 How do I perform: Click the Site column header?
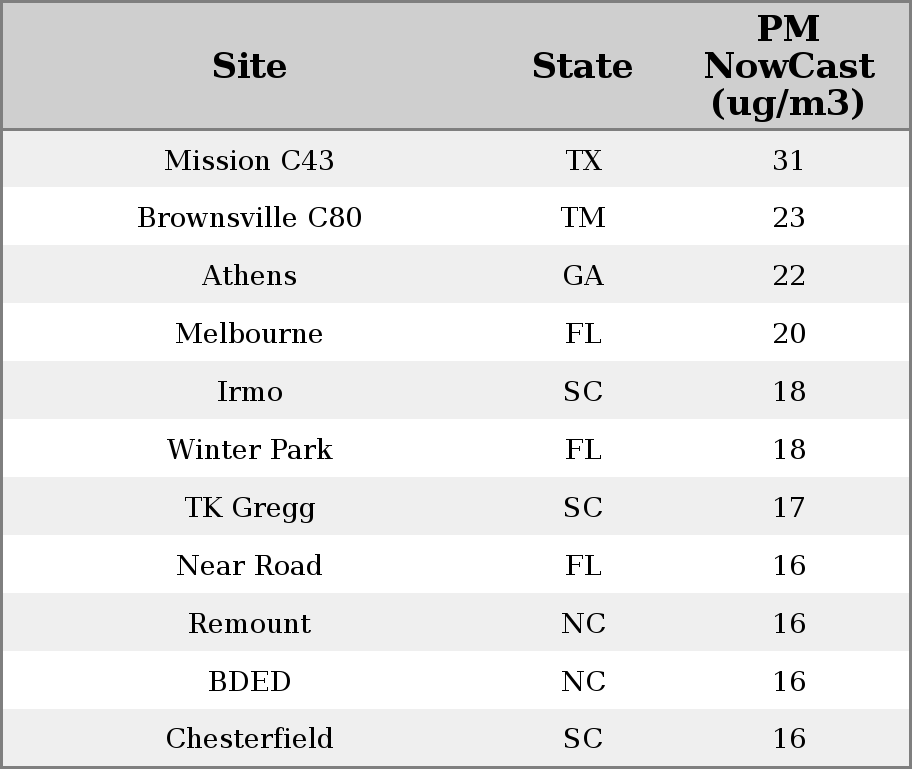[x=249, y=67]
